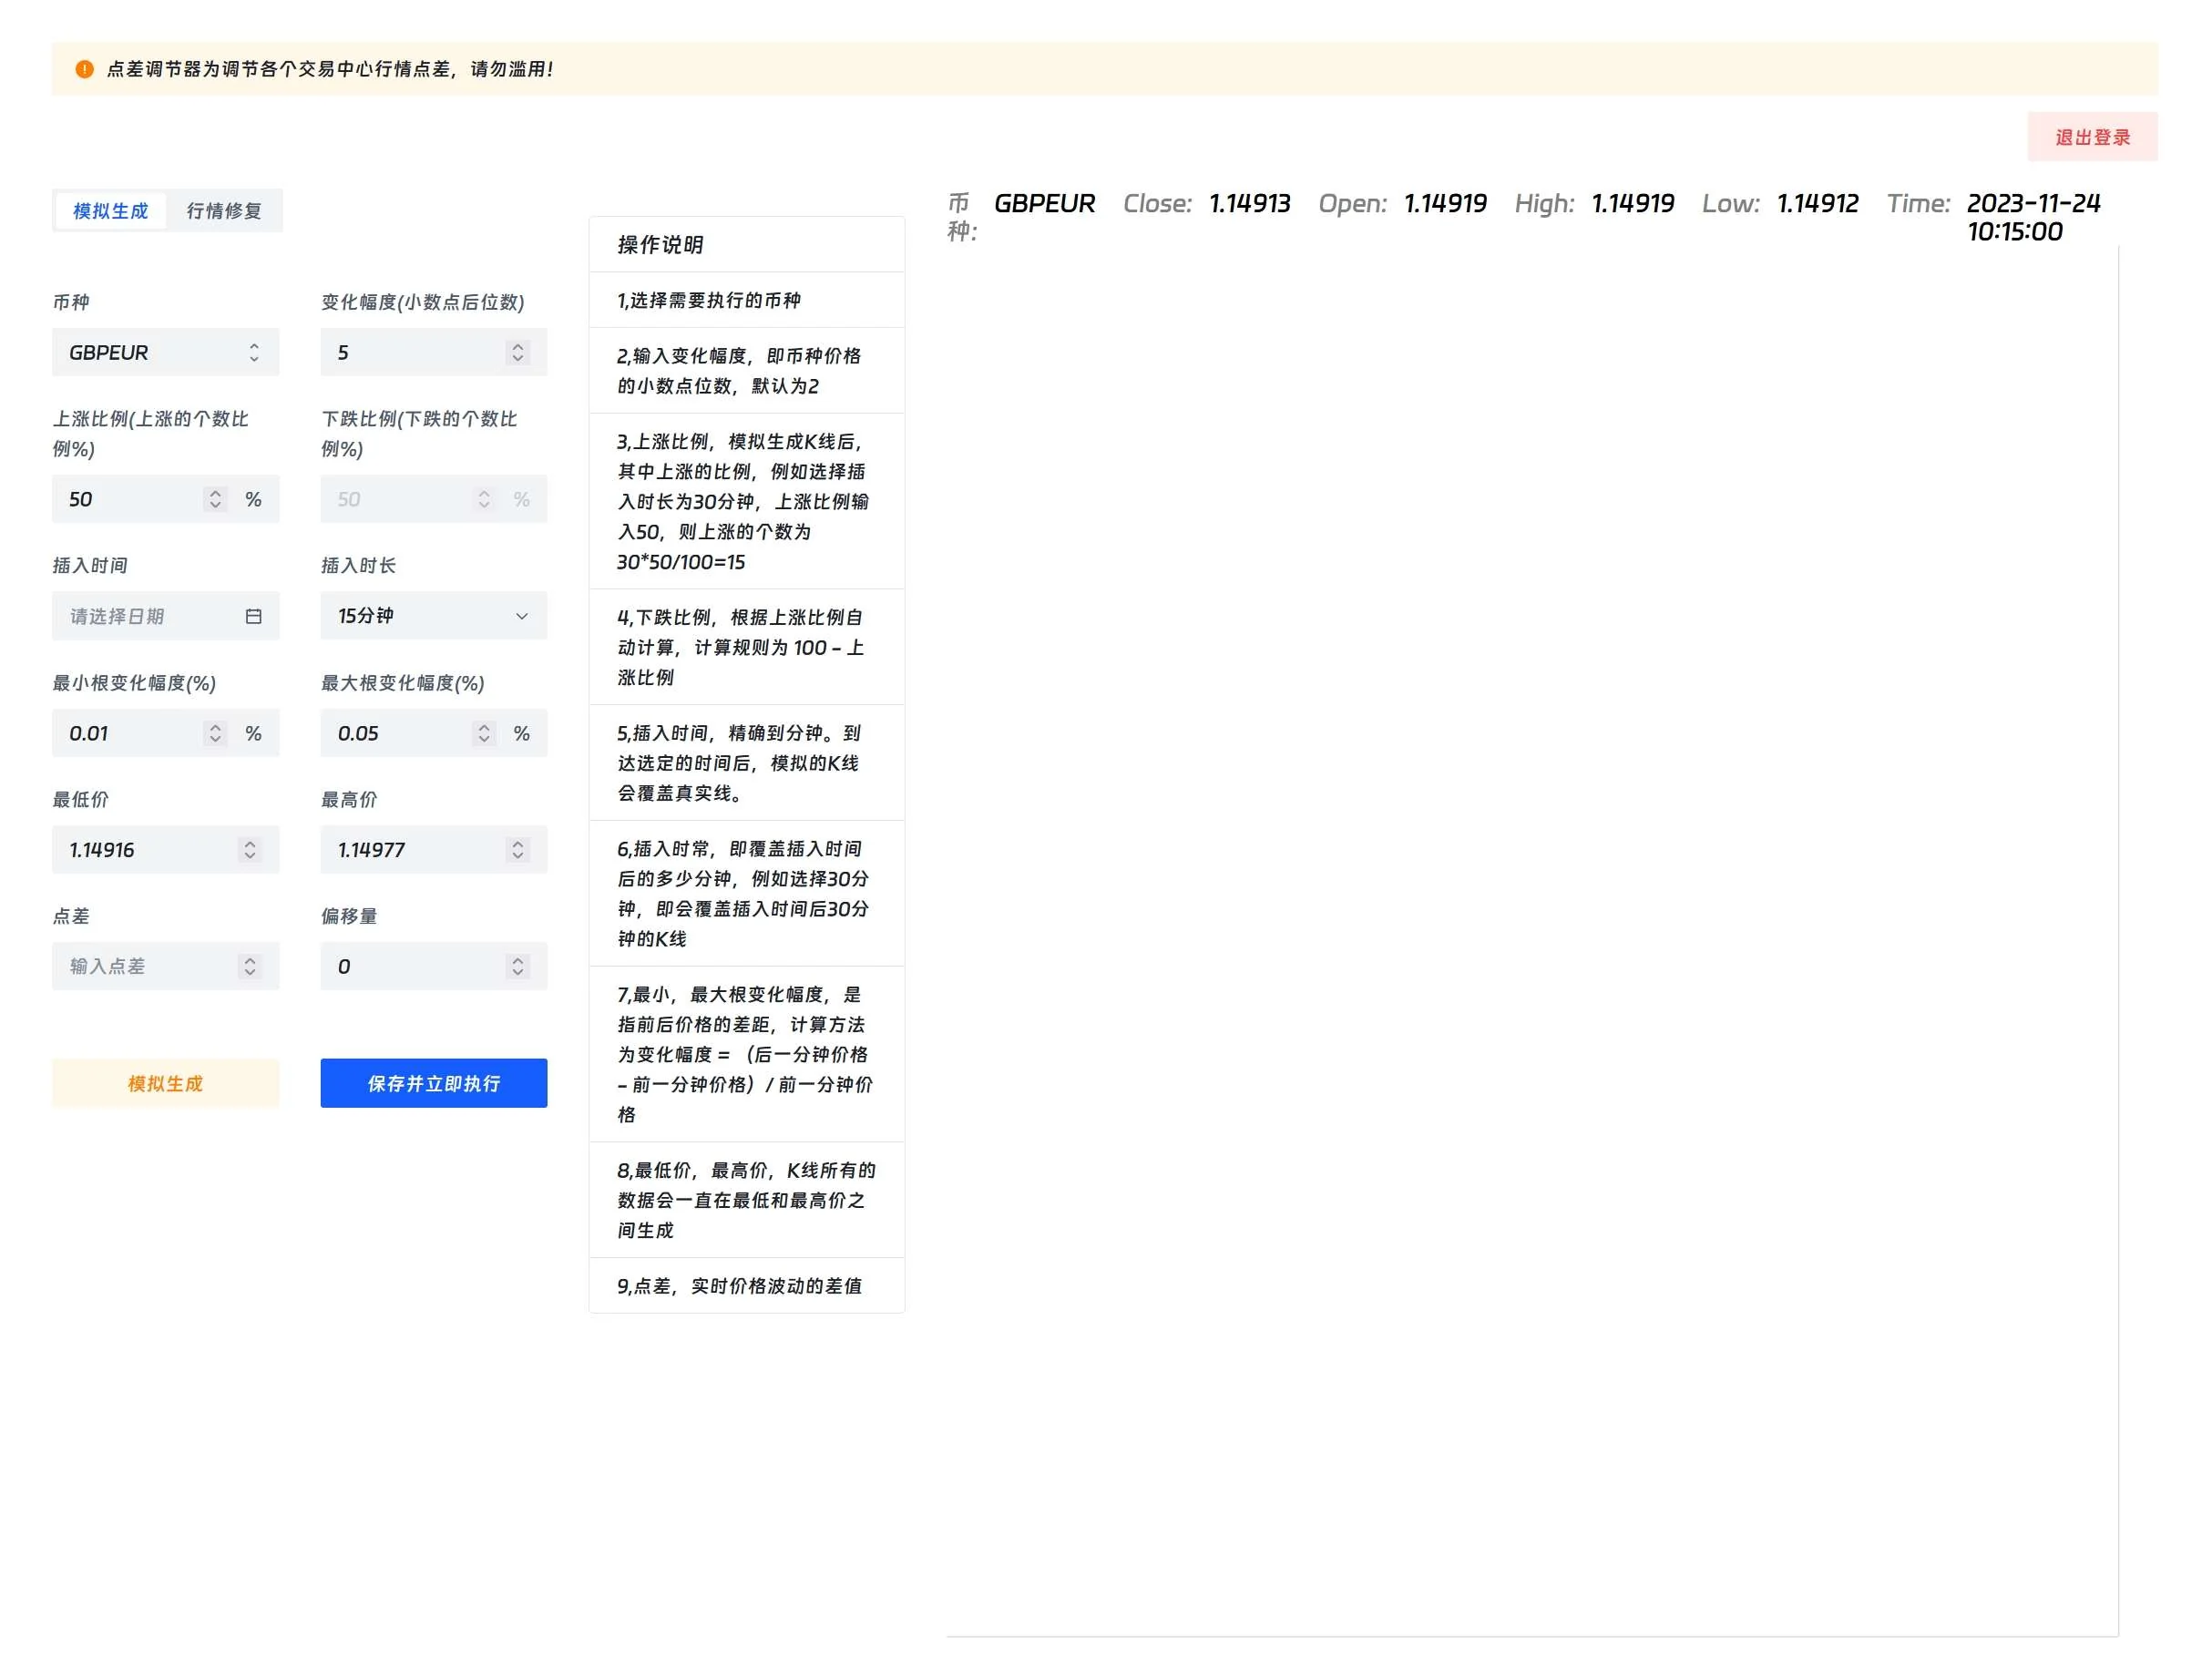Click stepper arrows on 最小根变化幅度 field
Viewport: 2212px width, 1668px height.
click(215, 733)
